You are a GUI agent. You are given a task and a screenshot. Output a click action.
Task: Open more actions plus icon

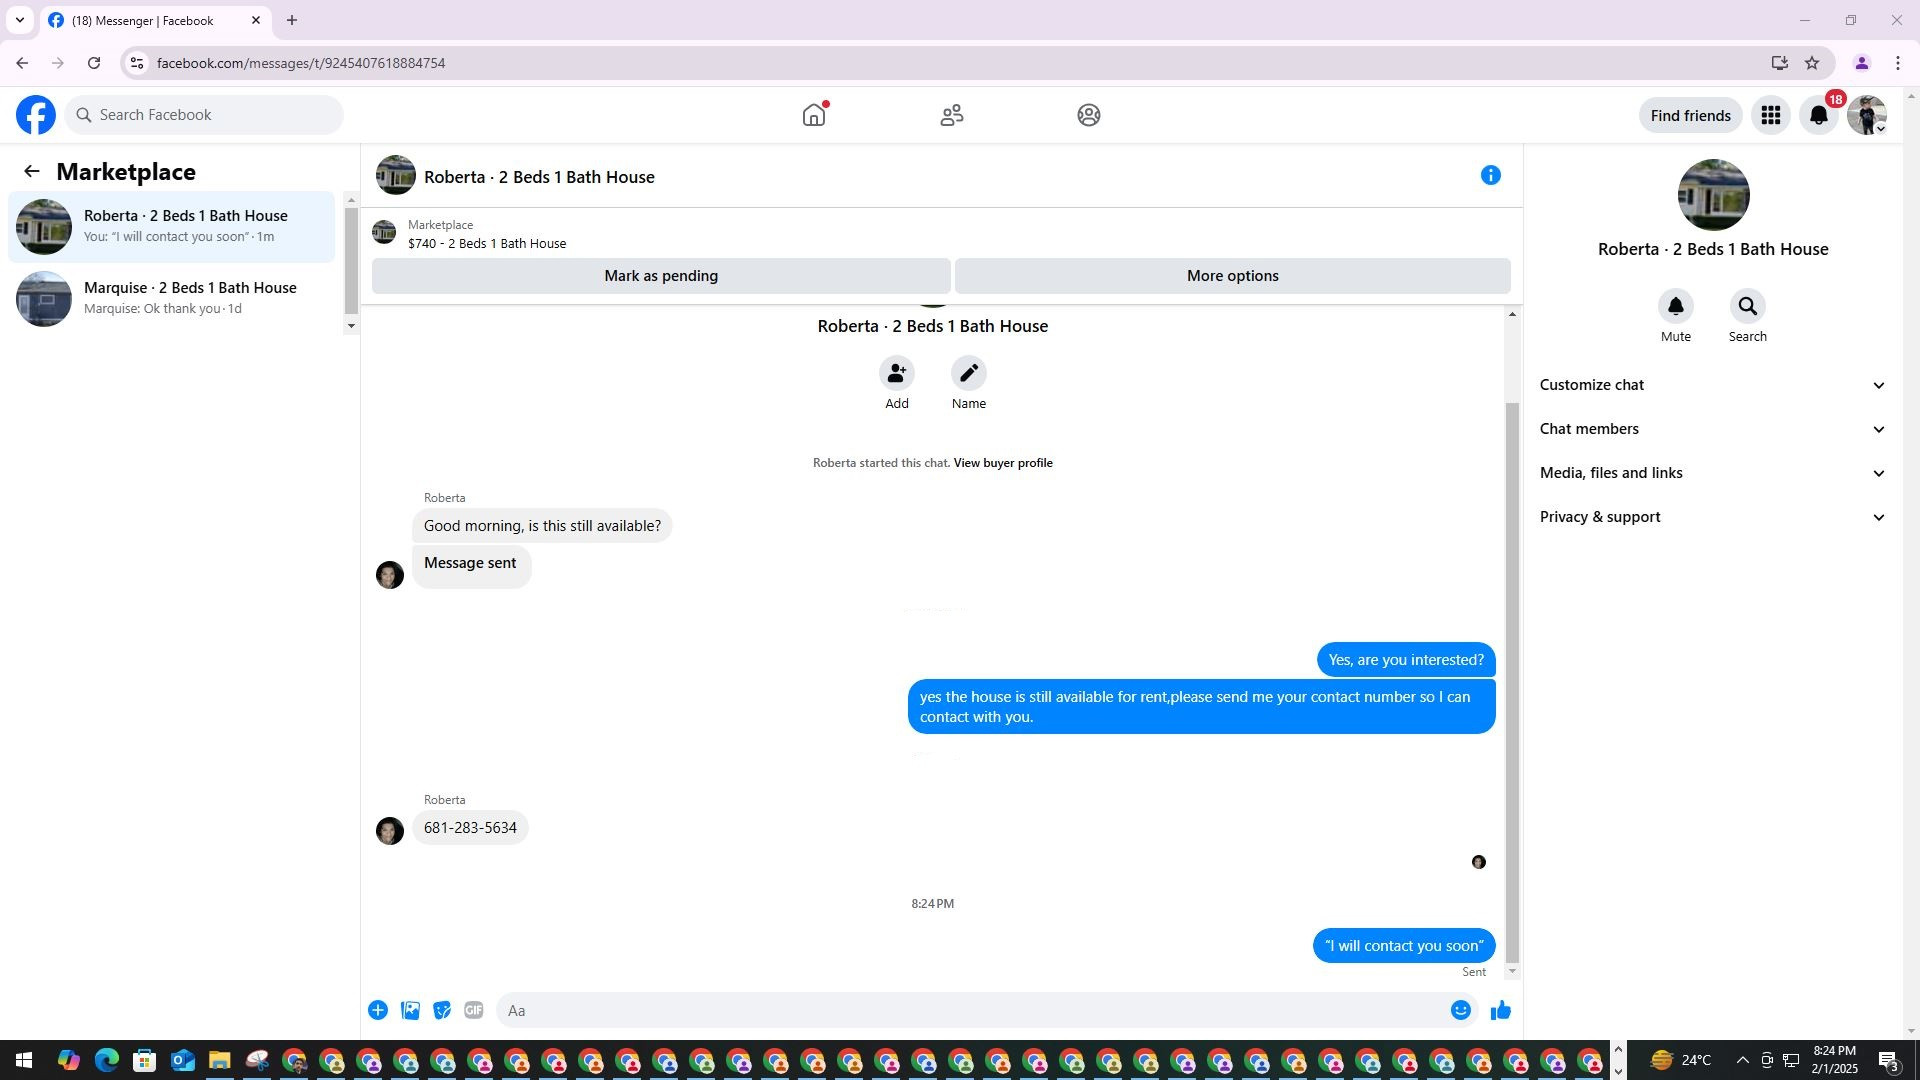[378, 1011]
